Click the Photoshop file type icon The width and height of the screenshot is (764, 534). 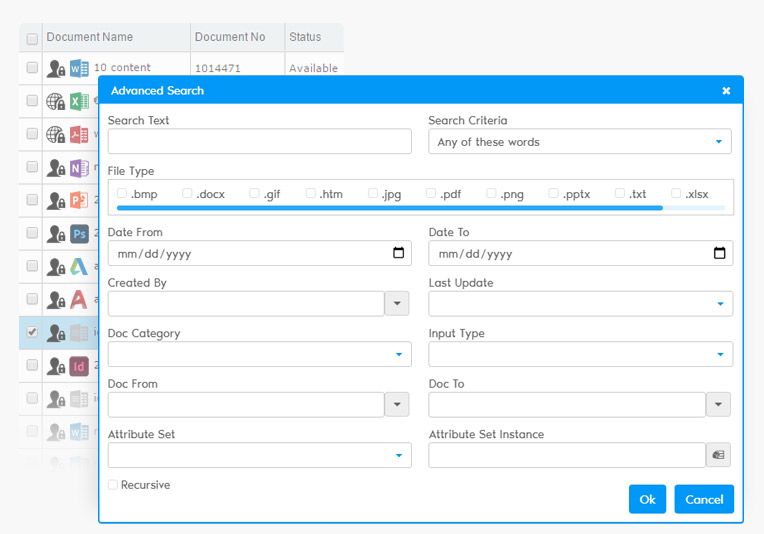[x=80, y=233]
